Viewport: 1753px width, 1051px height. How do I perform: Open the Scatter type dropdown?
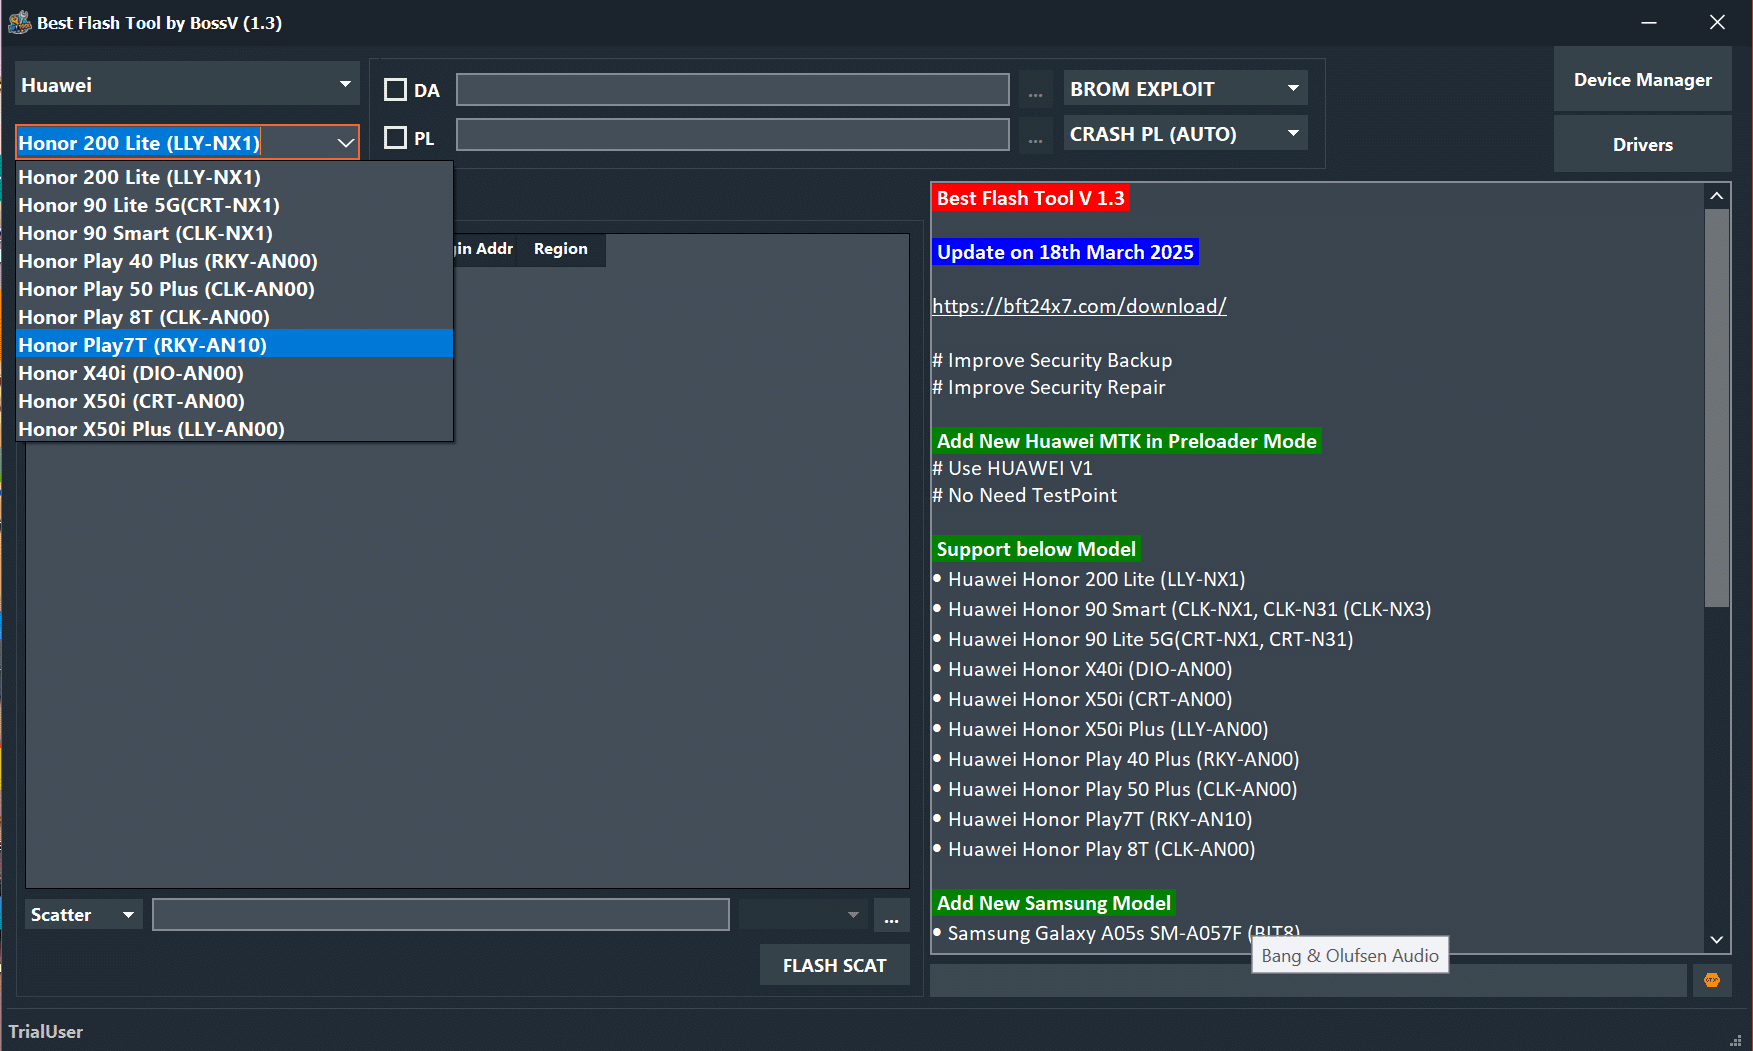83,915
